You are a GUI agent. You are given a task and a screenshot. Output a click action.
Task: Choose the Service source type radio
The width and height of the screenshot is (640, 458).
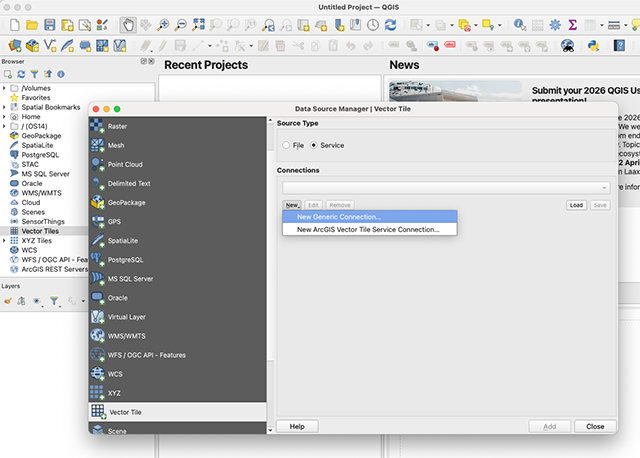pyautogui.click(x=313, y=145)
